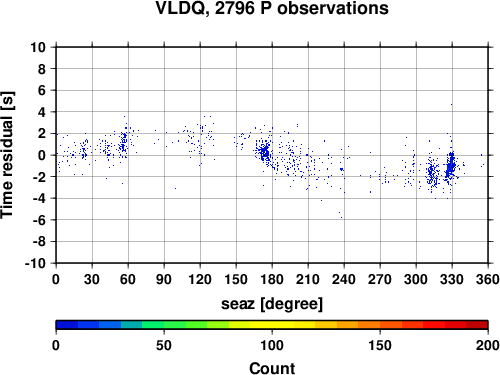Click the y-axis tick label 10
Image resolution: width=500 pixels, height=375 pixels.
coord(38,47)
